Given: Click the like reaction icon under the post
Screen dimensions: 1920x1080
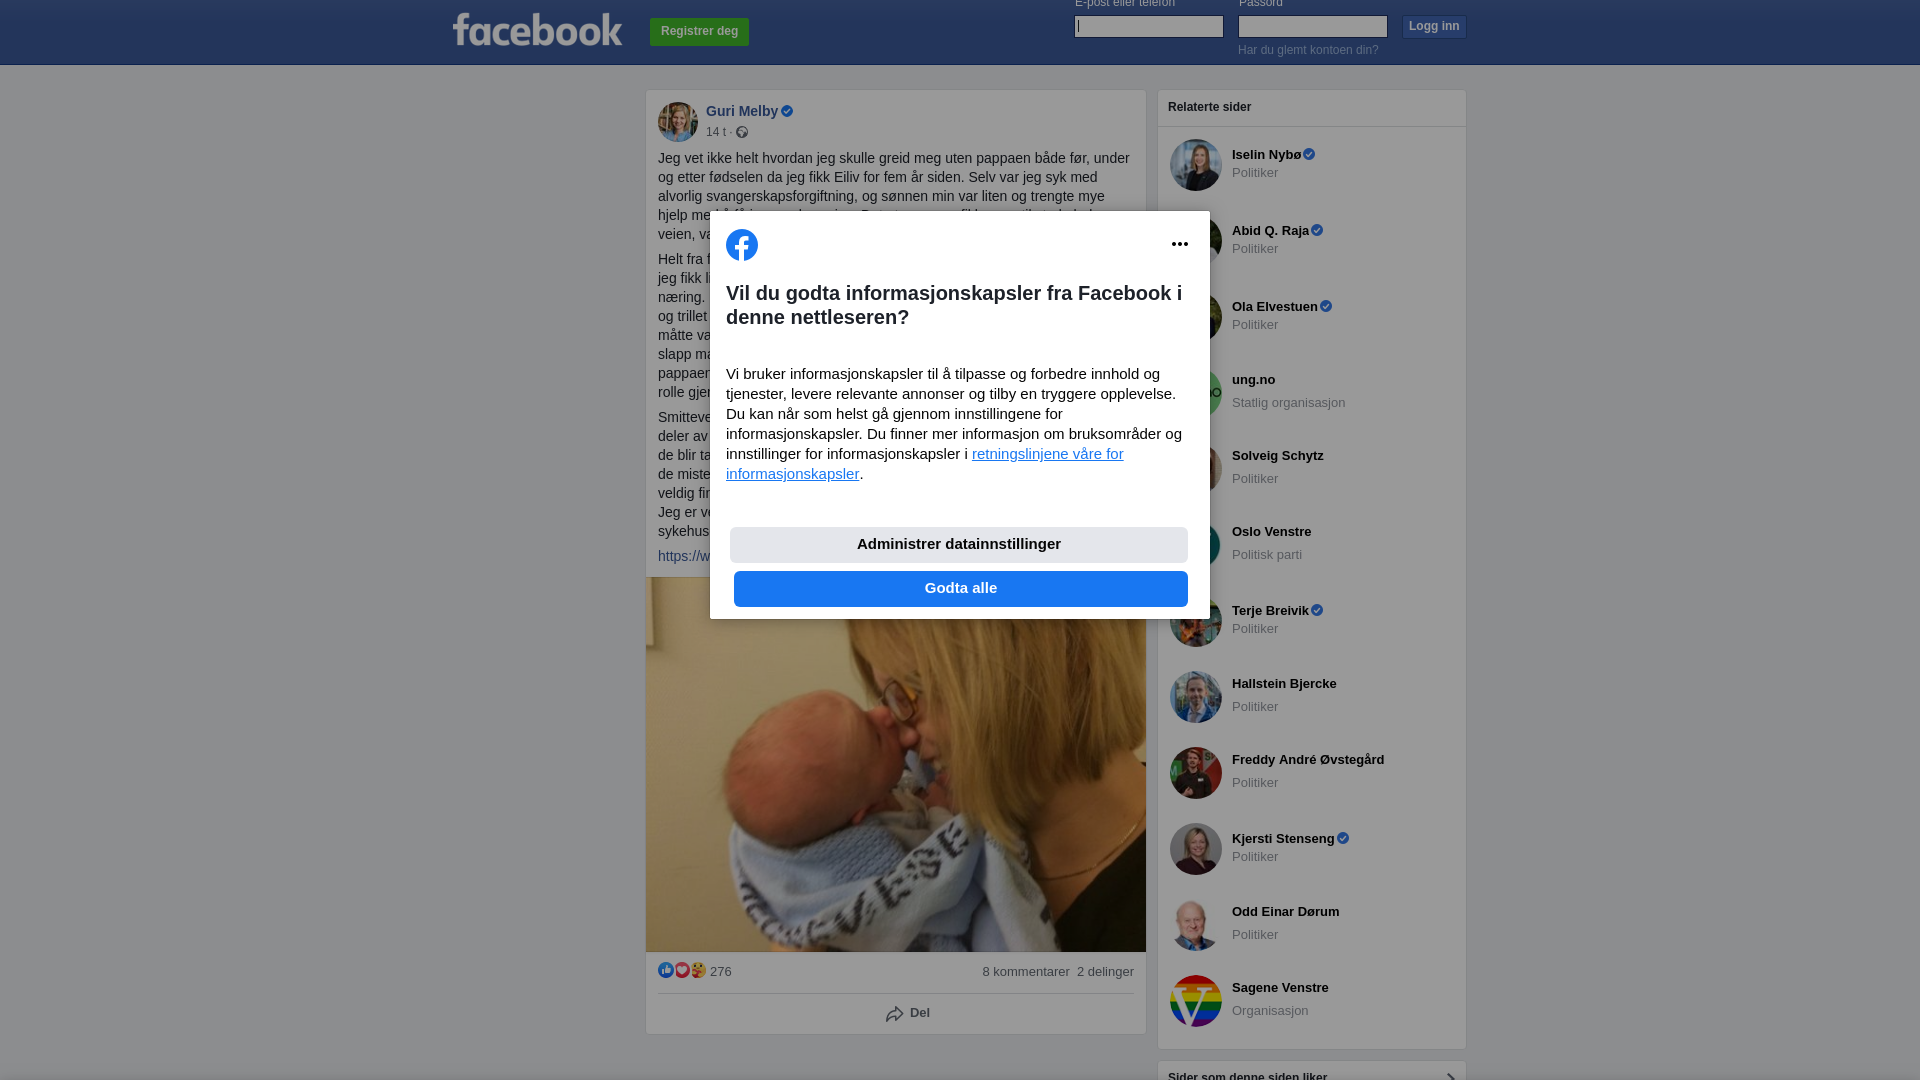Looking at the screenshot, I should [666, 970].
